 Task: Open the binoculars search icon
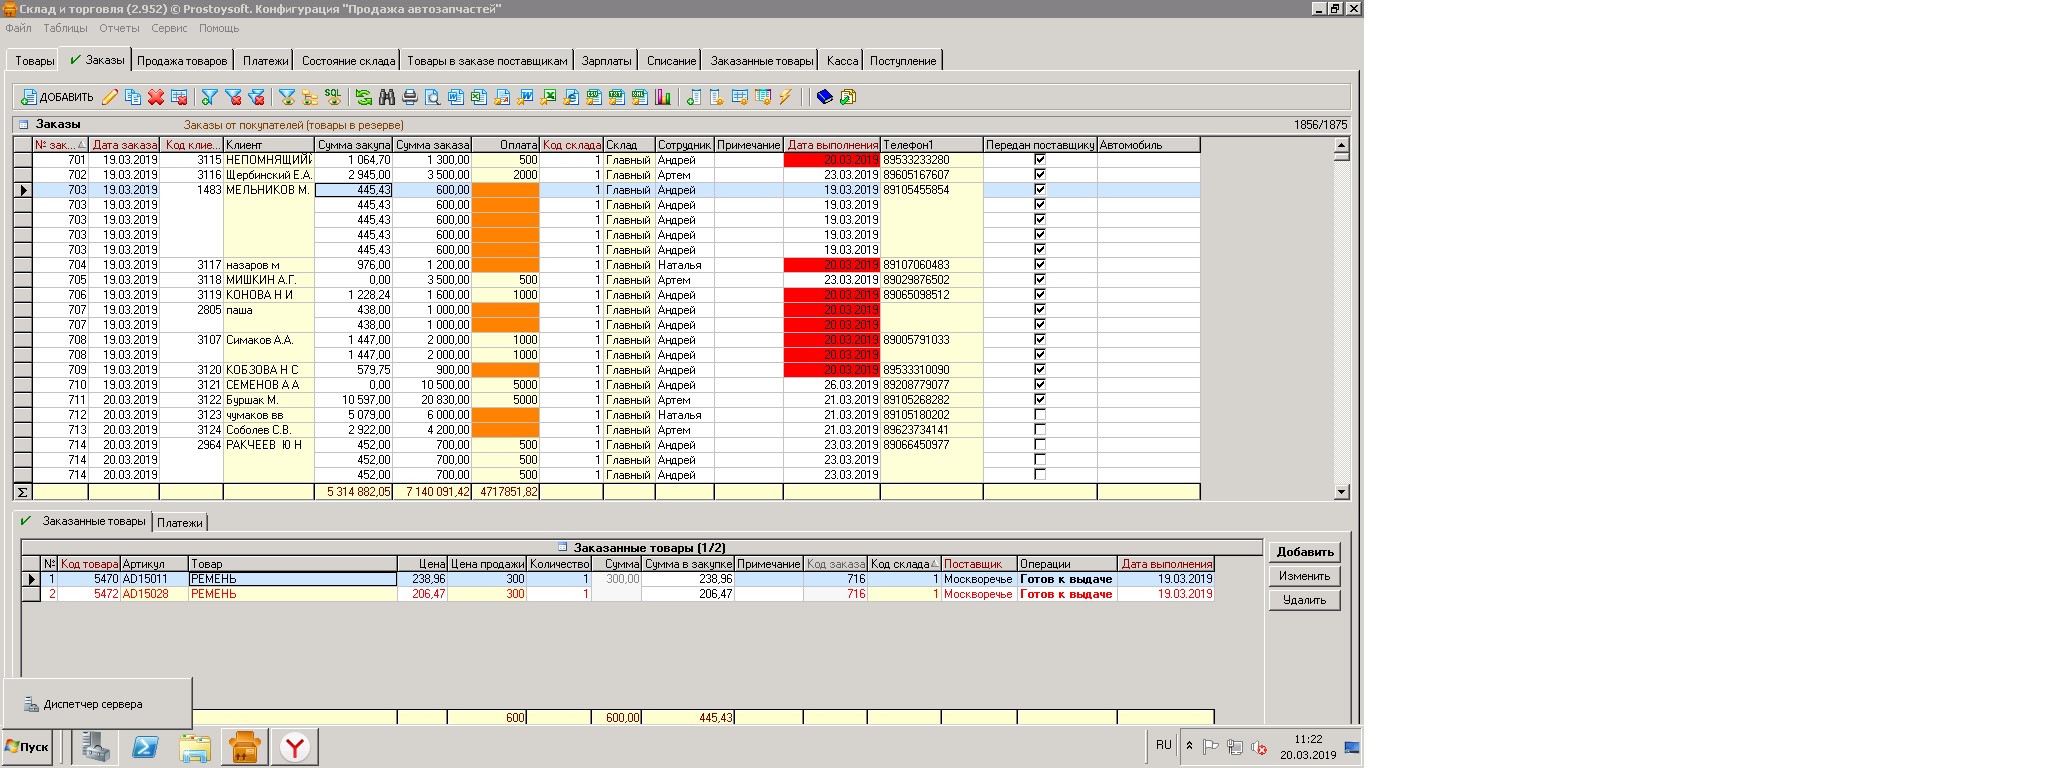386,97
